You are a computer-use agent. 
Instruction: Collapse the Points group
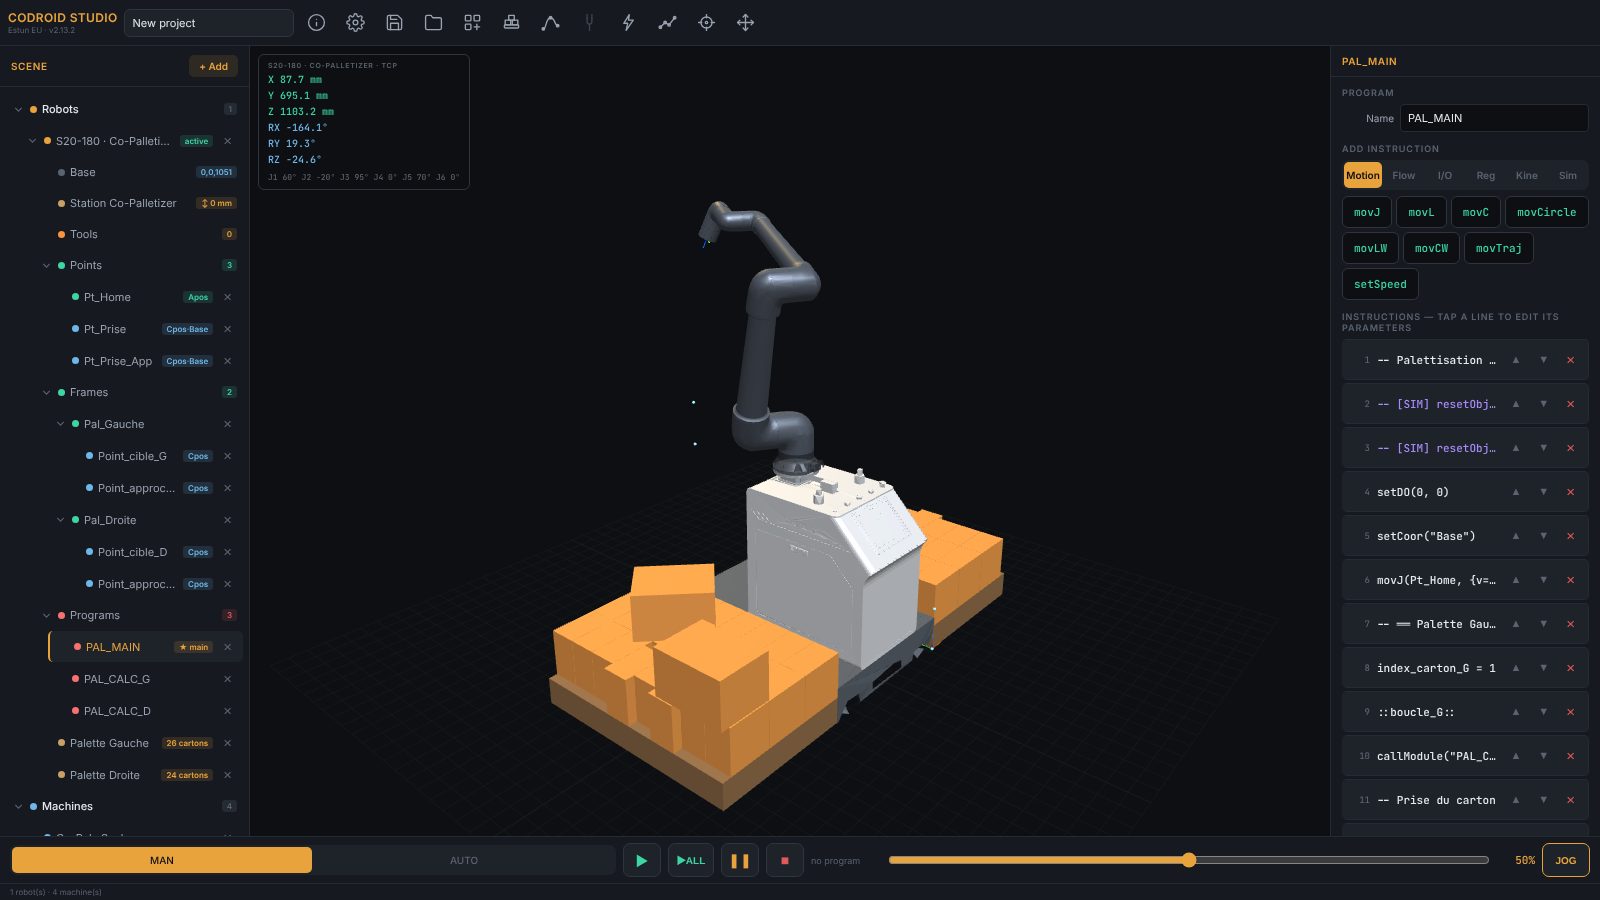(46, 266)
